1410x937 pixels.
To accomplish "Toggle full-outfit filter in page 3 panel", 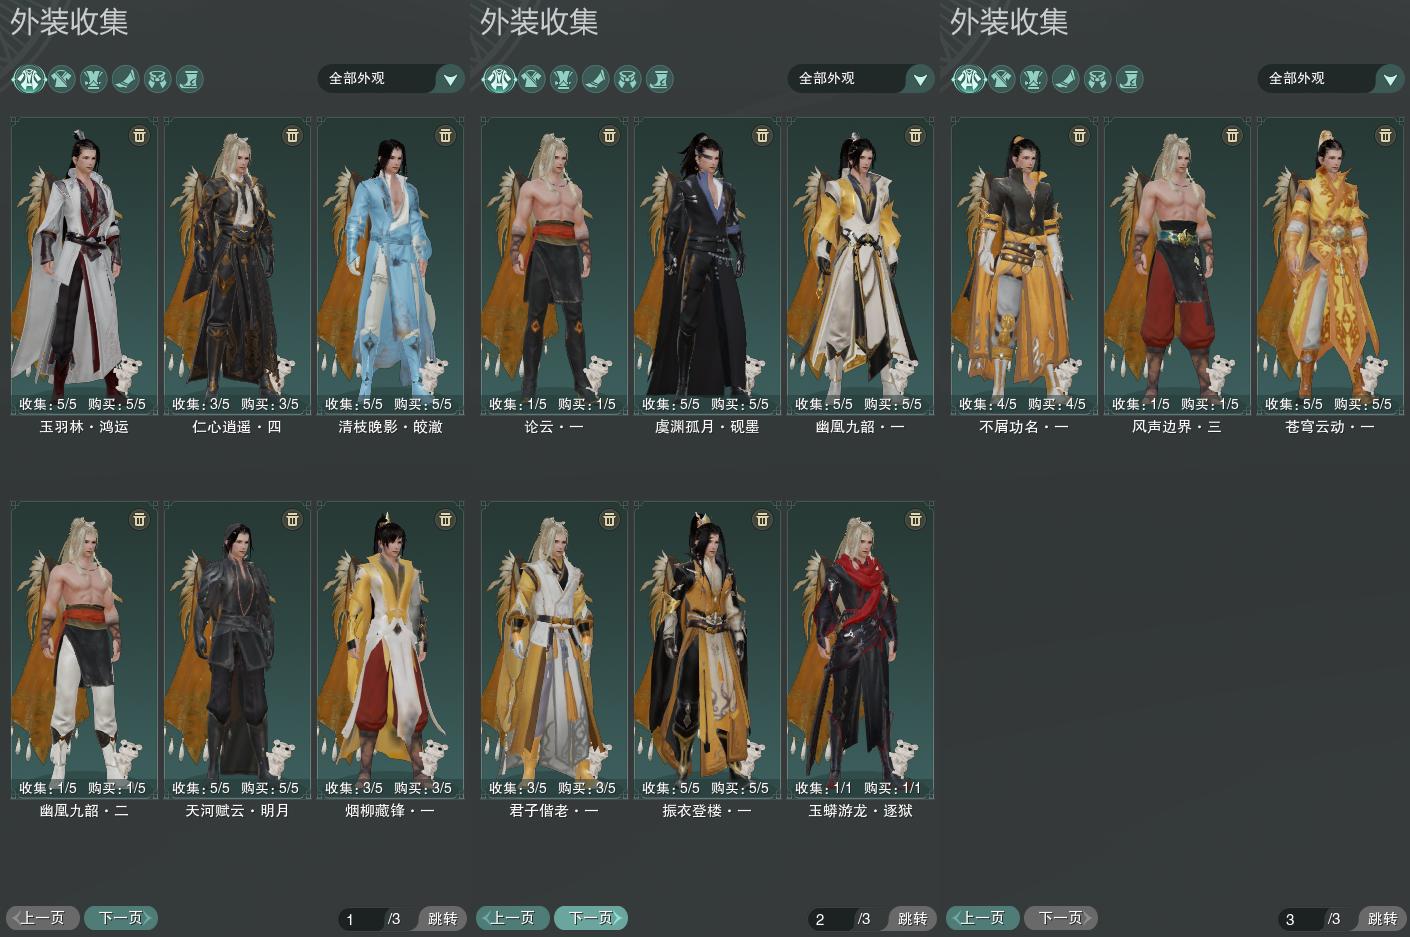I will (x=968, y=78).
